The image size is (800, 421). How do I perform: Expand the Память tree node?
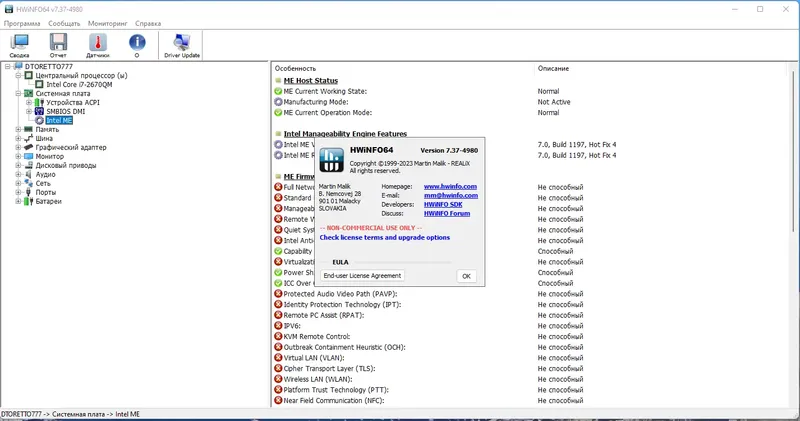coord(18,130)
